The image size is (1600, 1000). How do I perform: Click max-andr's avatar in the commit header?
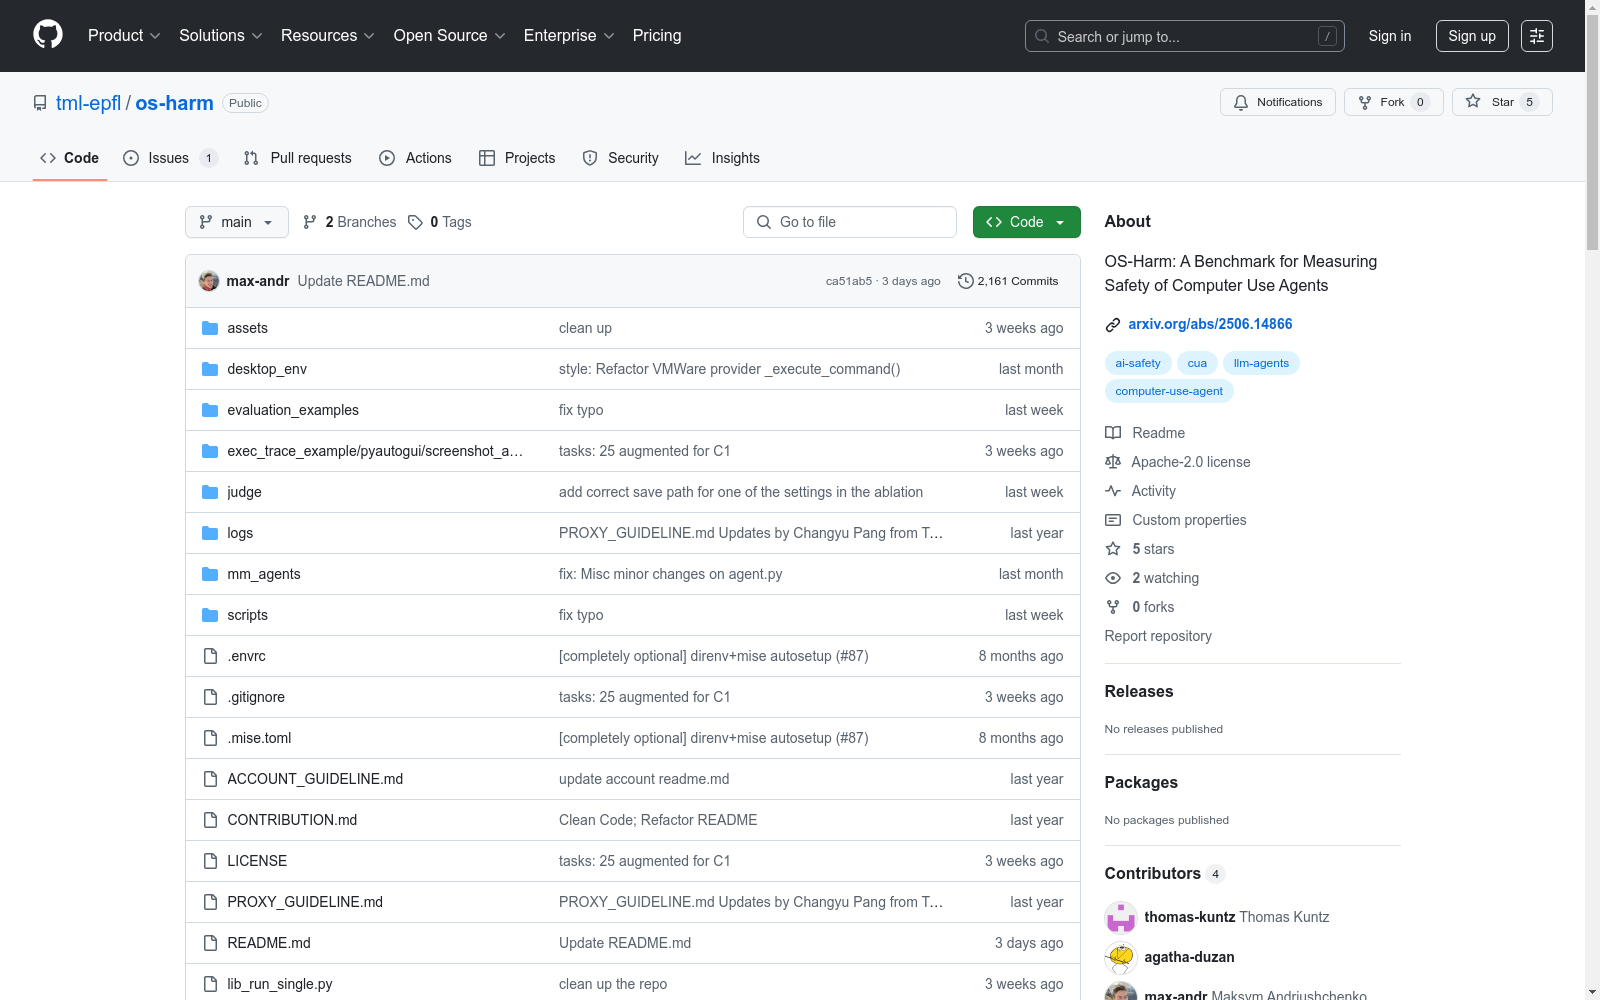pos(209,281)
